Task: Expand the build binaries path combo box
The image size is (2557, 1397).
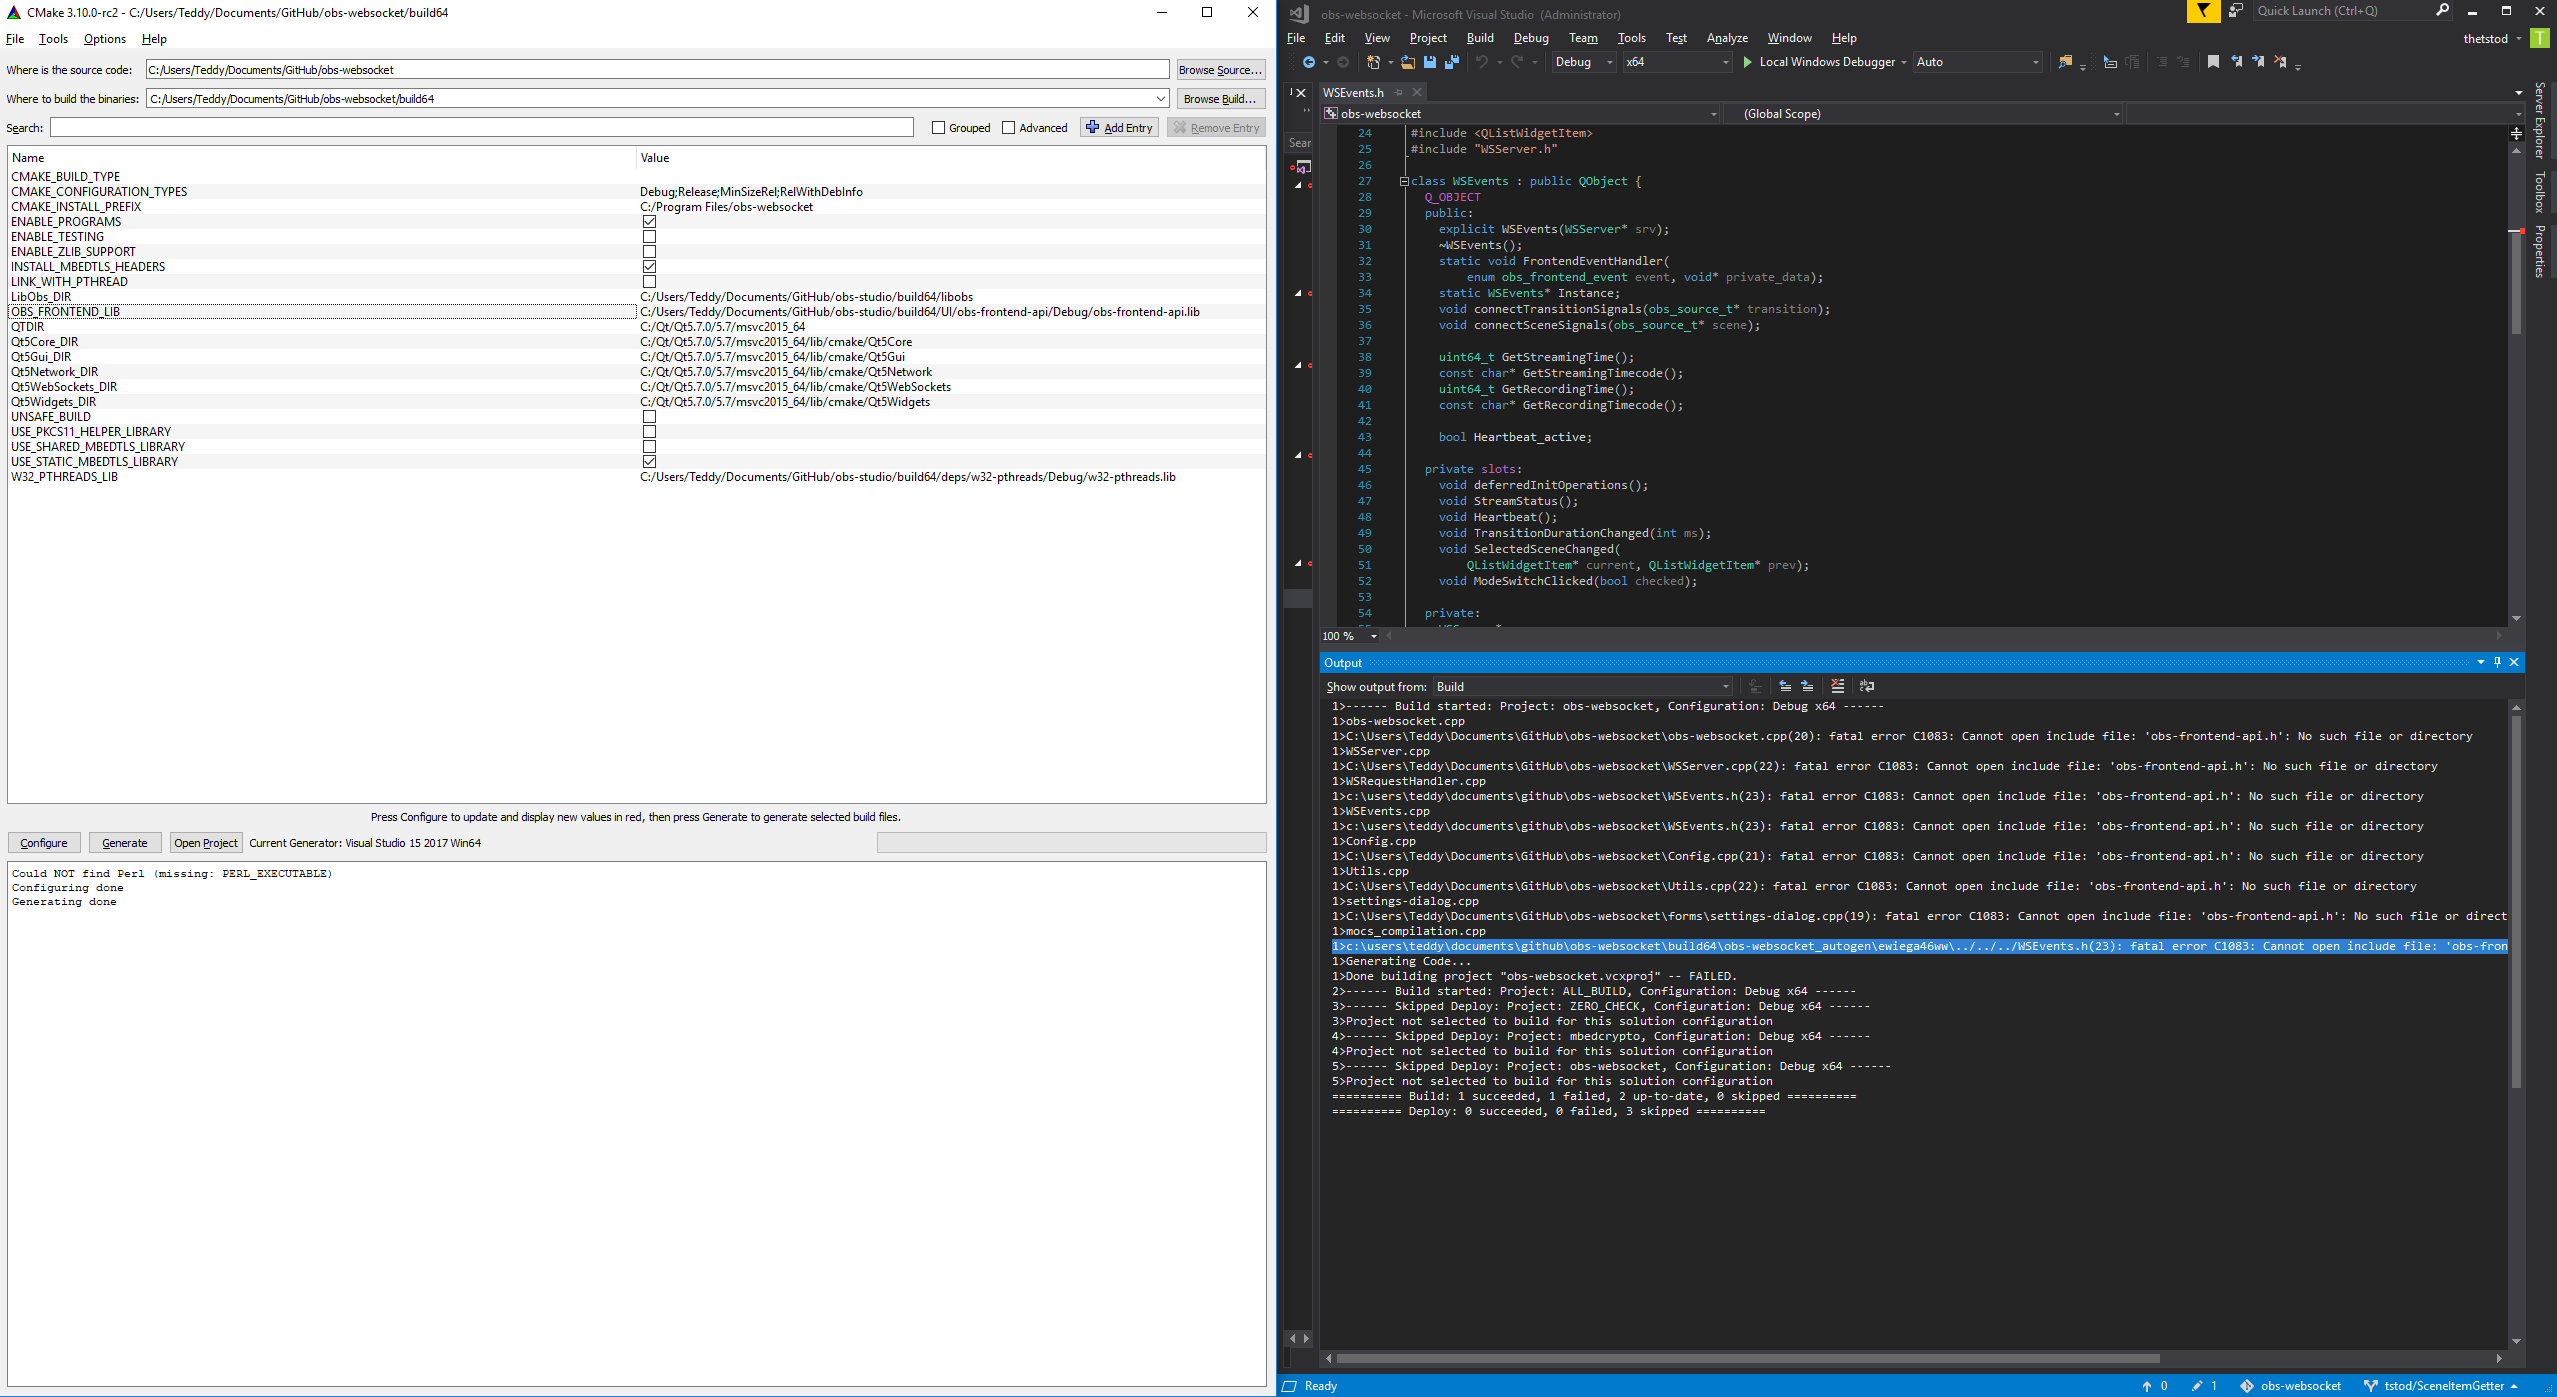Action: pos(1160,98)
